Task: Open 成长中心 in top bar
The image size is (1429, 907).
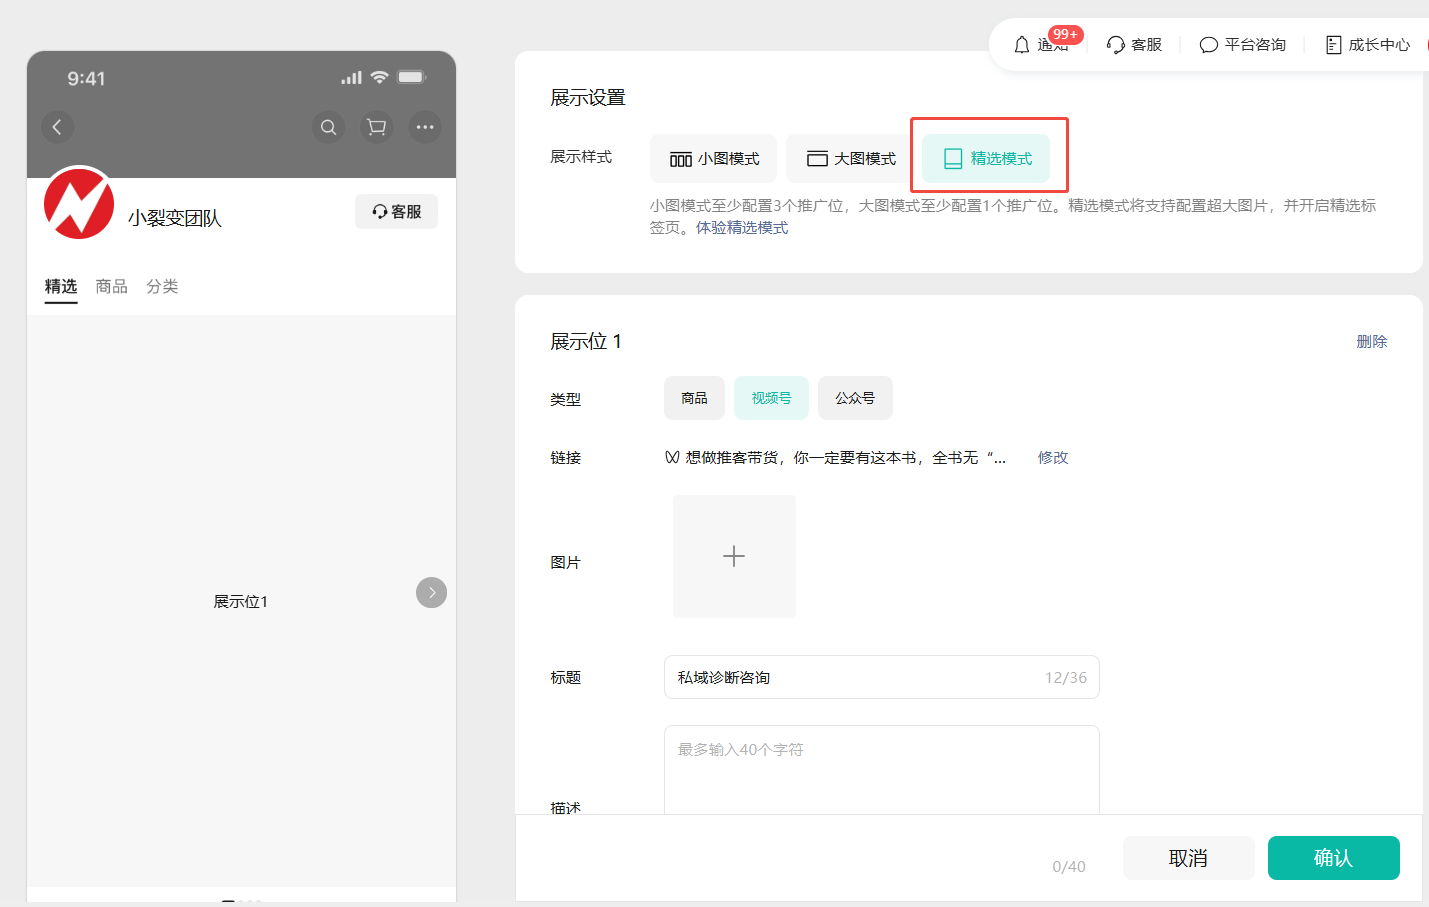Action: [x=1367, y=45]
